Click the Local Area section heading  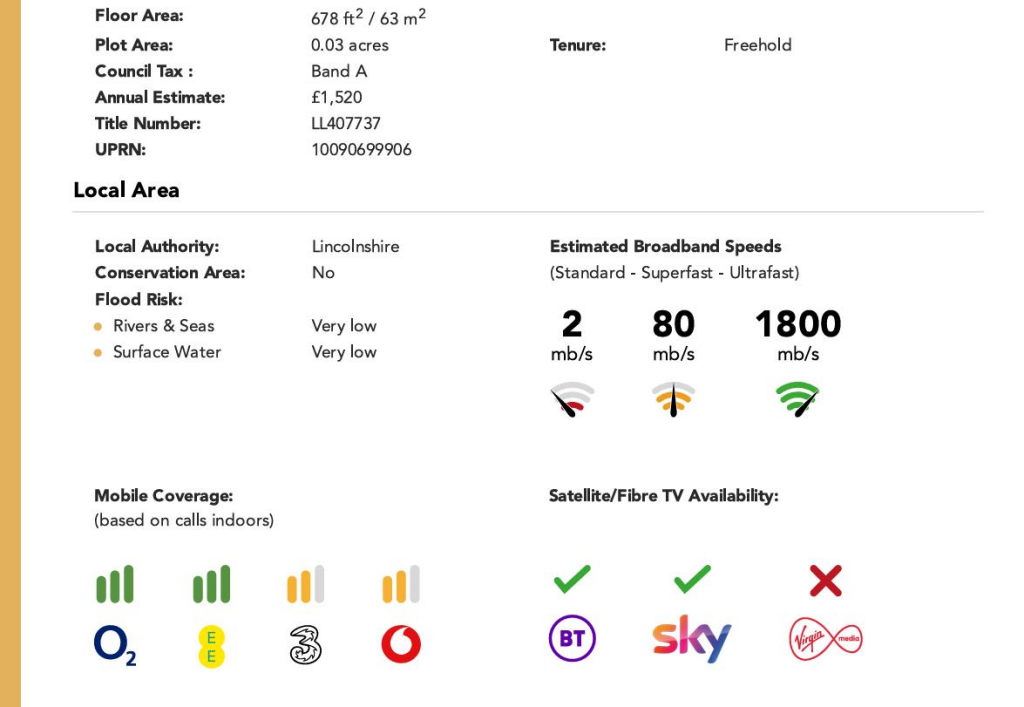pos(126,190)
